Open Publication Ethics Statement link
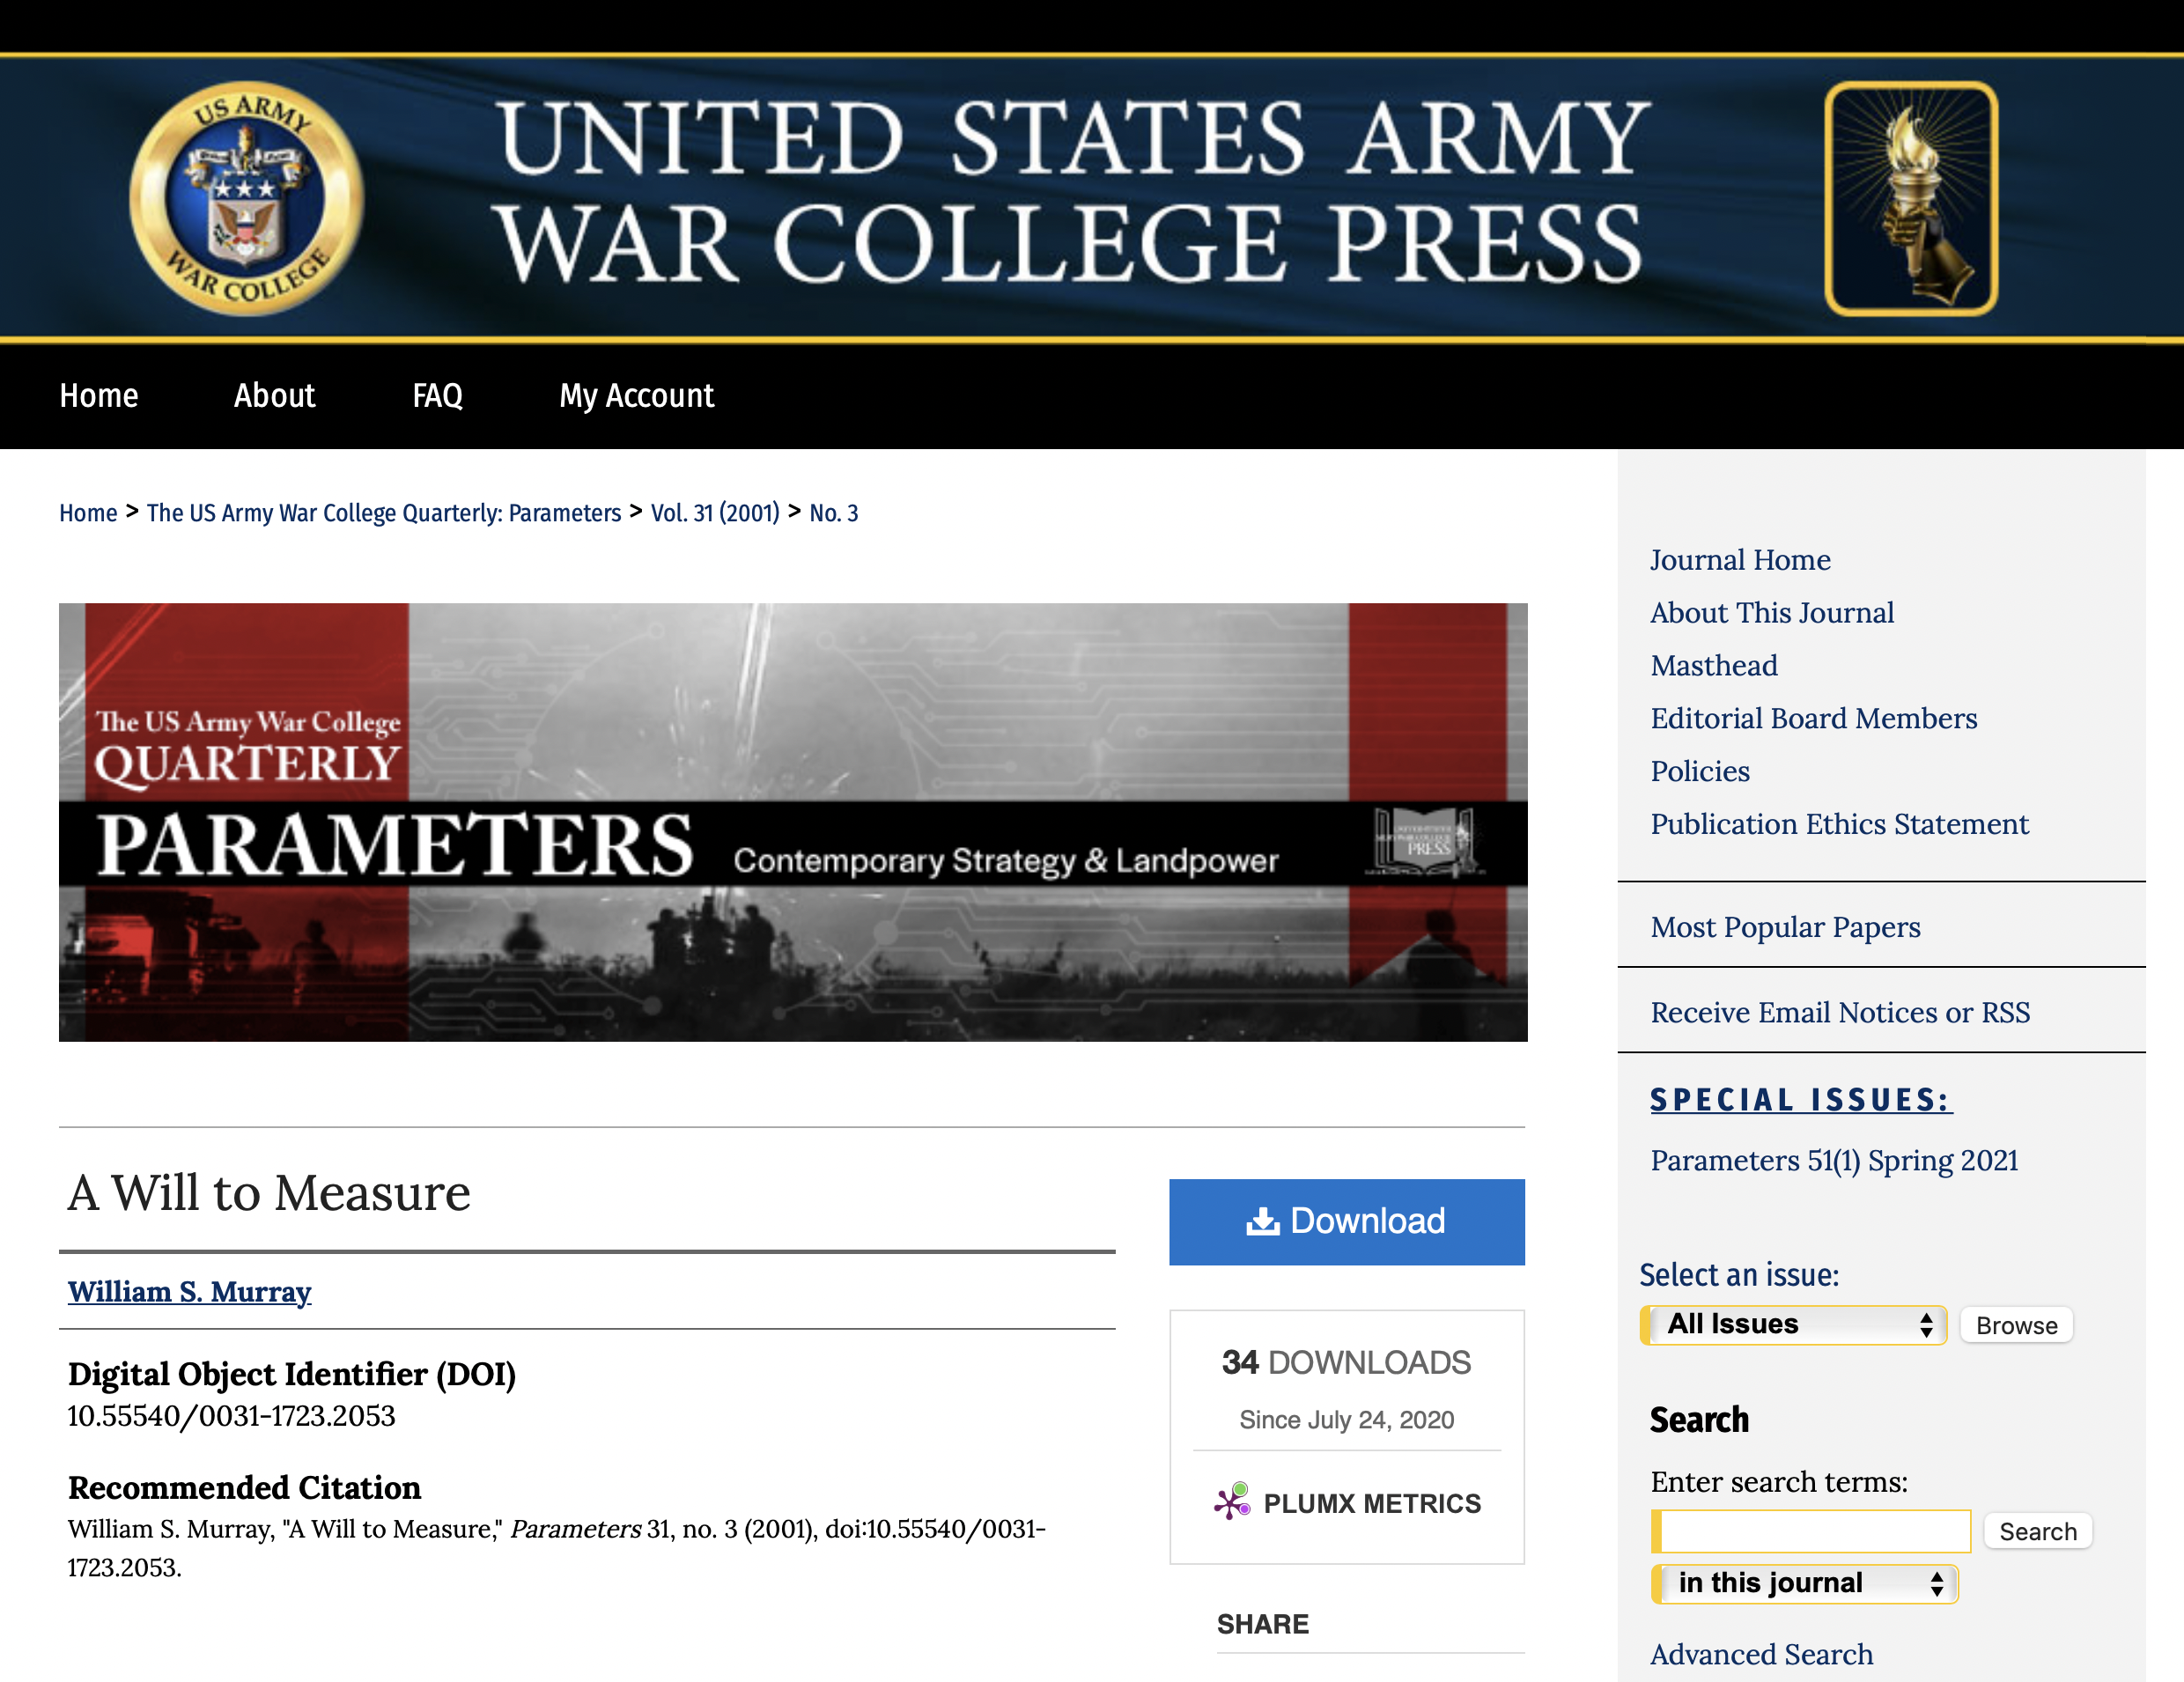 point(1839,824)
